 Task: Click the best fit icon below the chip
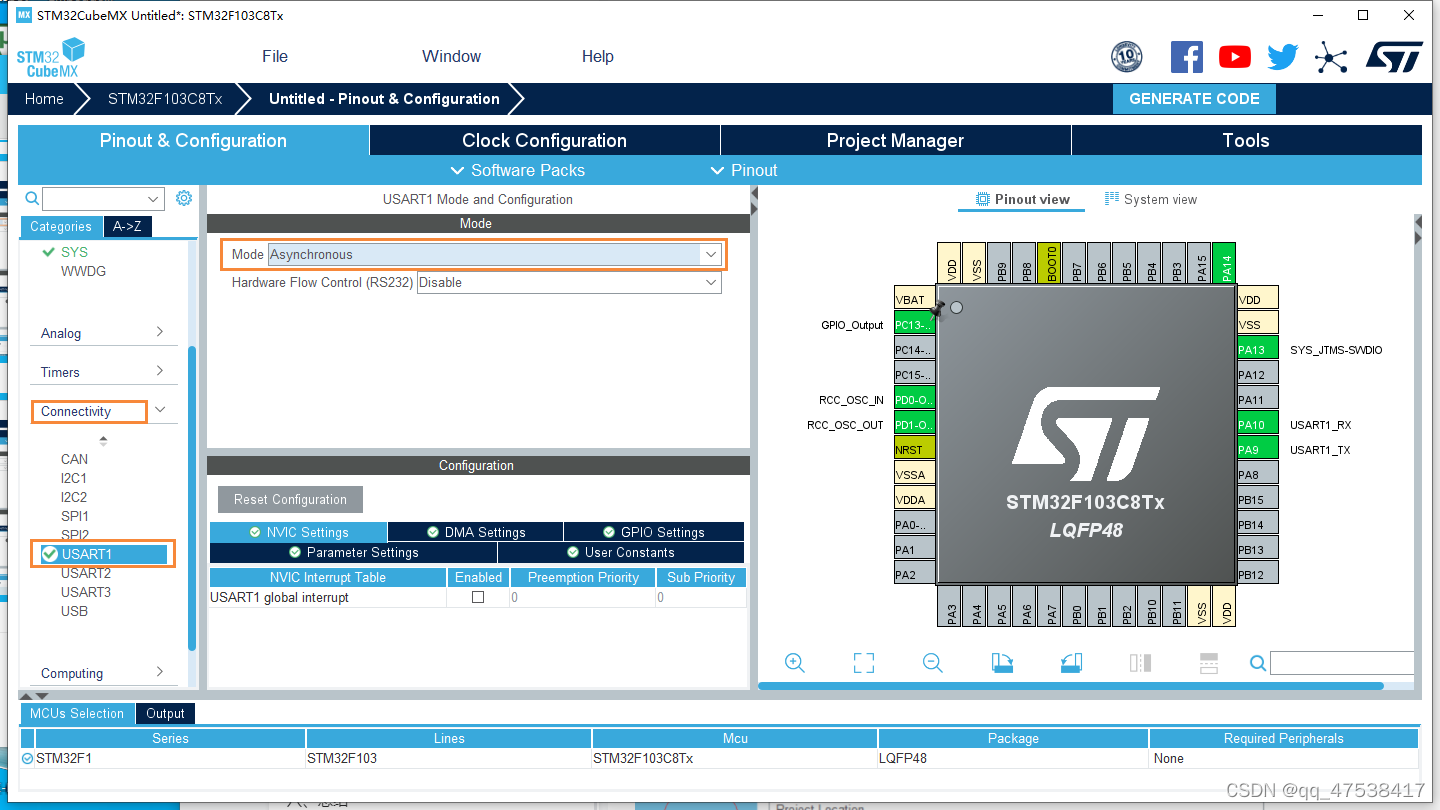862,663
